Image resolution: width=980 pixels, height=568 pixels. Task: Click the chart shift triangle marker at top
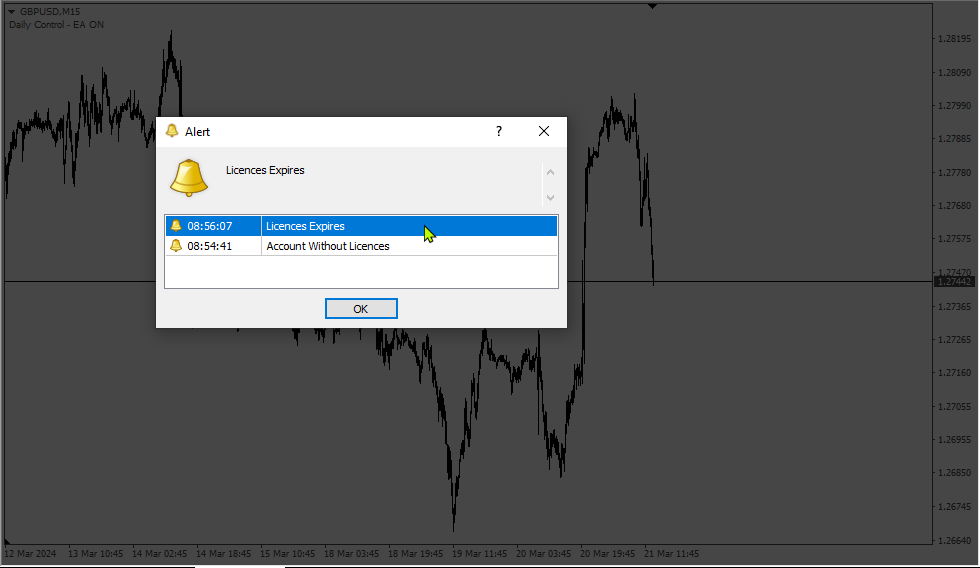click(x=652, y=6)
